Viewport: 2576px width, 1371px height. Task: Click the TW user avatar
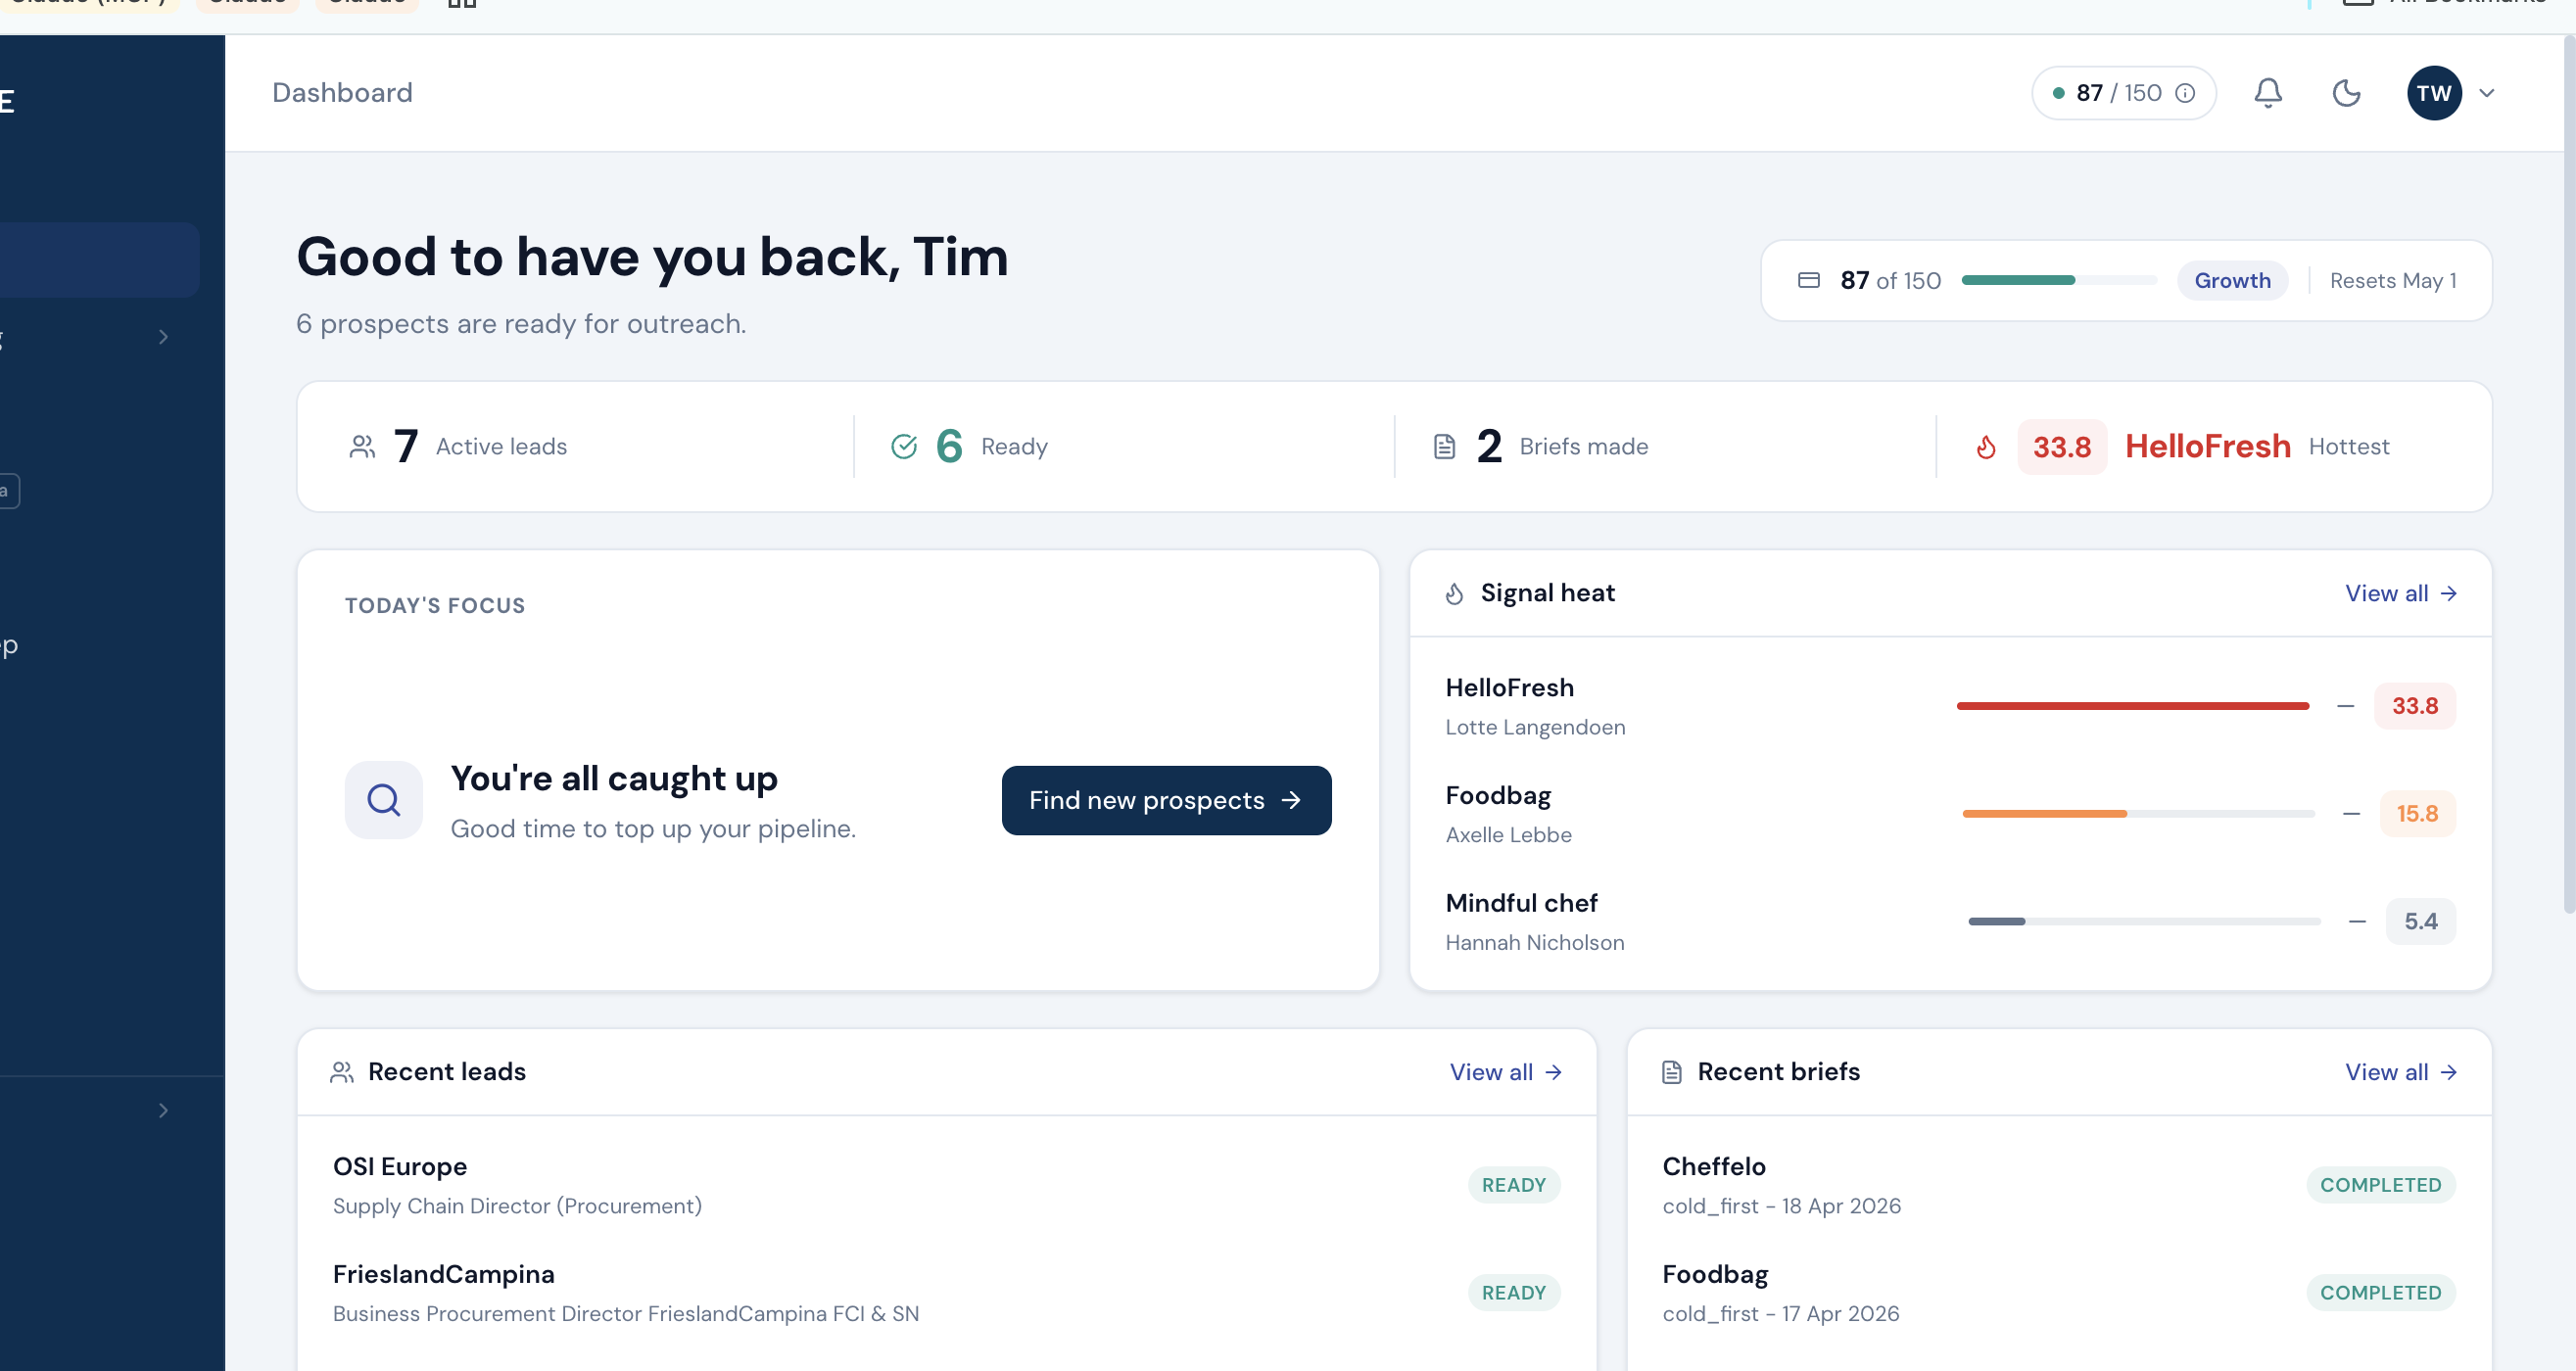[2433, 93]
